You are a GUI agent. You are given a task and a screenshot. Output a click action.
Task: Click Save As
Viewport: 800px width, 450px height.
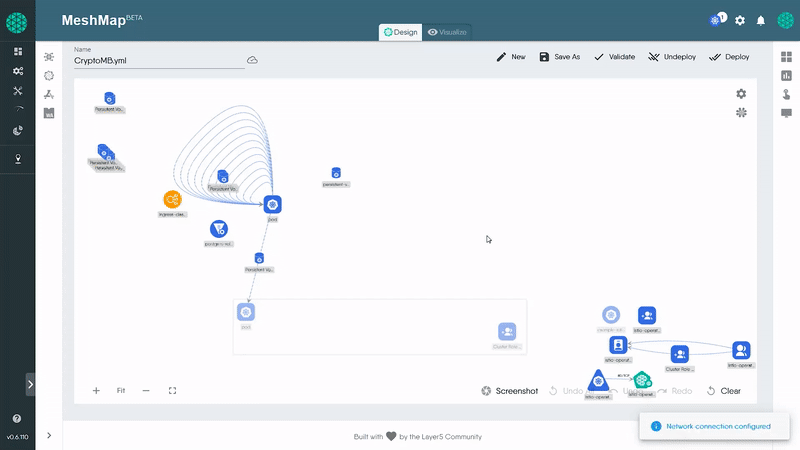click(x=560, y=57)
